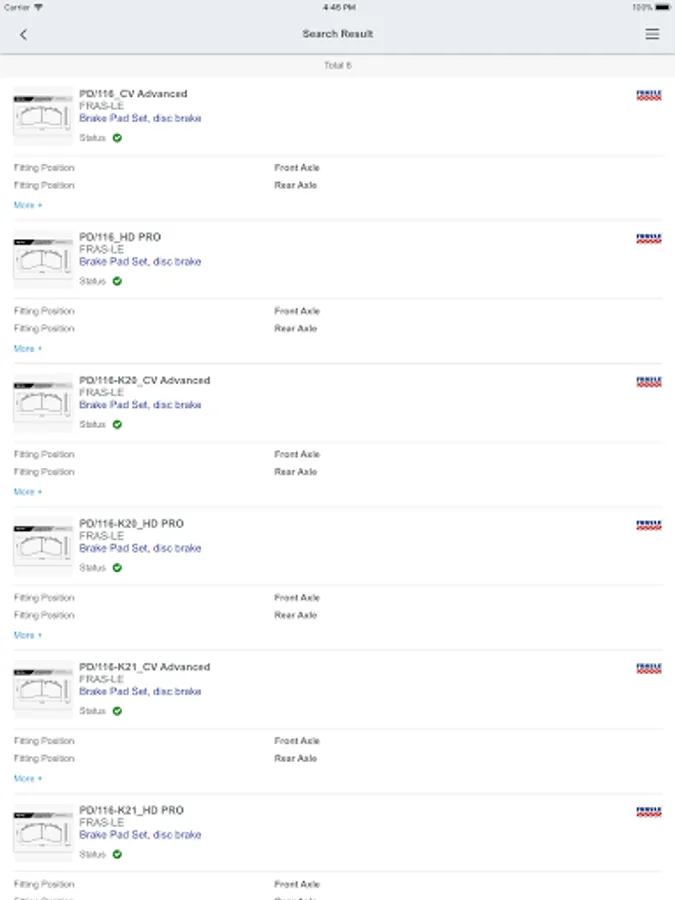Tap green status check on PD/116-K20_HD PRO

[x=117, y=568]
